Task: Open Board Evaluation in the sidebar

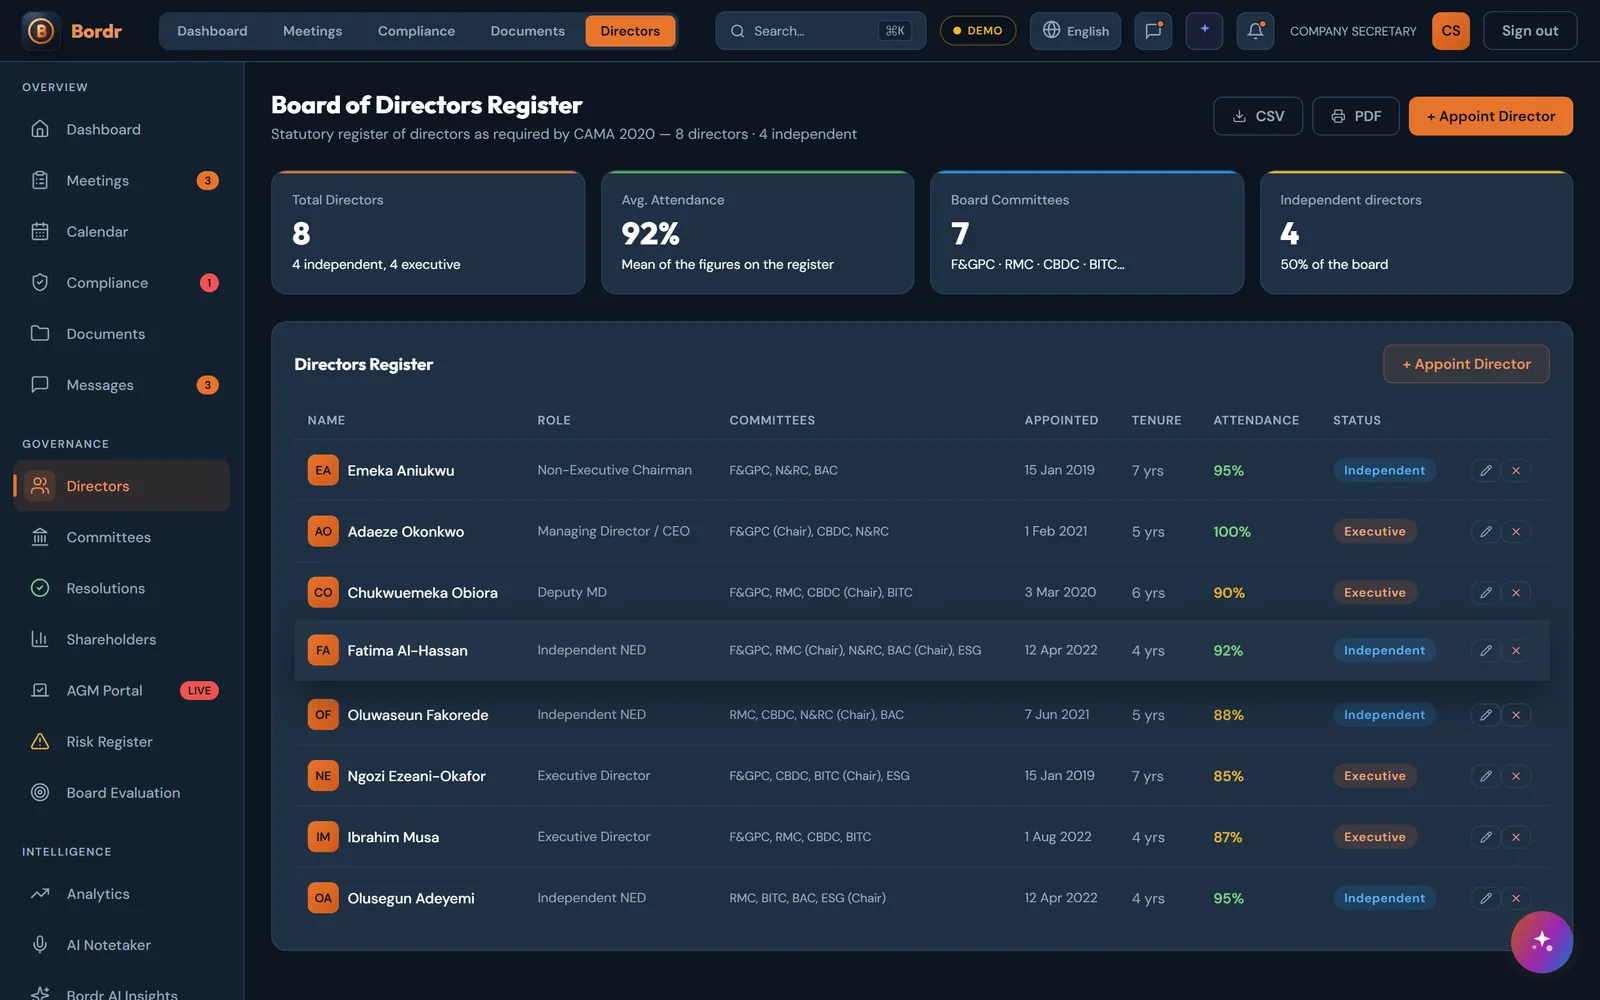Action: coord(122,792)
